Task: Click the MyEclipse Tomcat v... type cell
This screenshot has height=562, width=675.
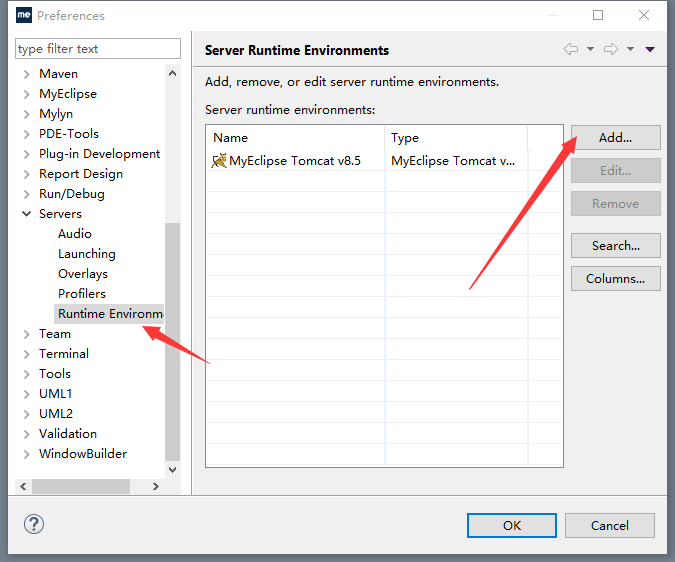Action: 456,161
